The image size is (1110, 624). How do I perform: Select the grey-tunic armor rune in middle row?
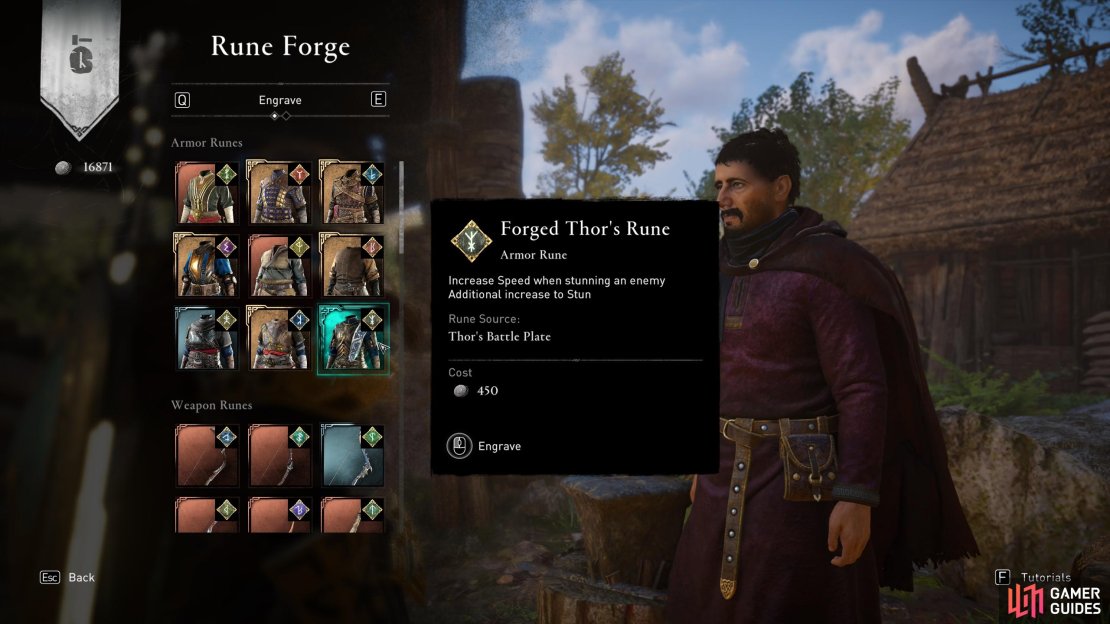[x=280, y=266]
